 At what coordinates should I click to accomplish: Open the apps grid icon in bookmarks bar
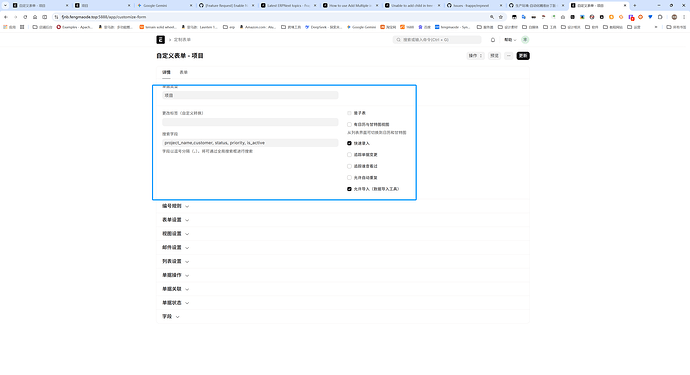(22, 27)
